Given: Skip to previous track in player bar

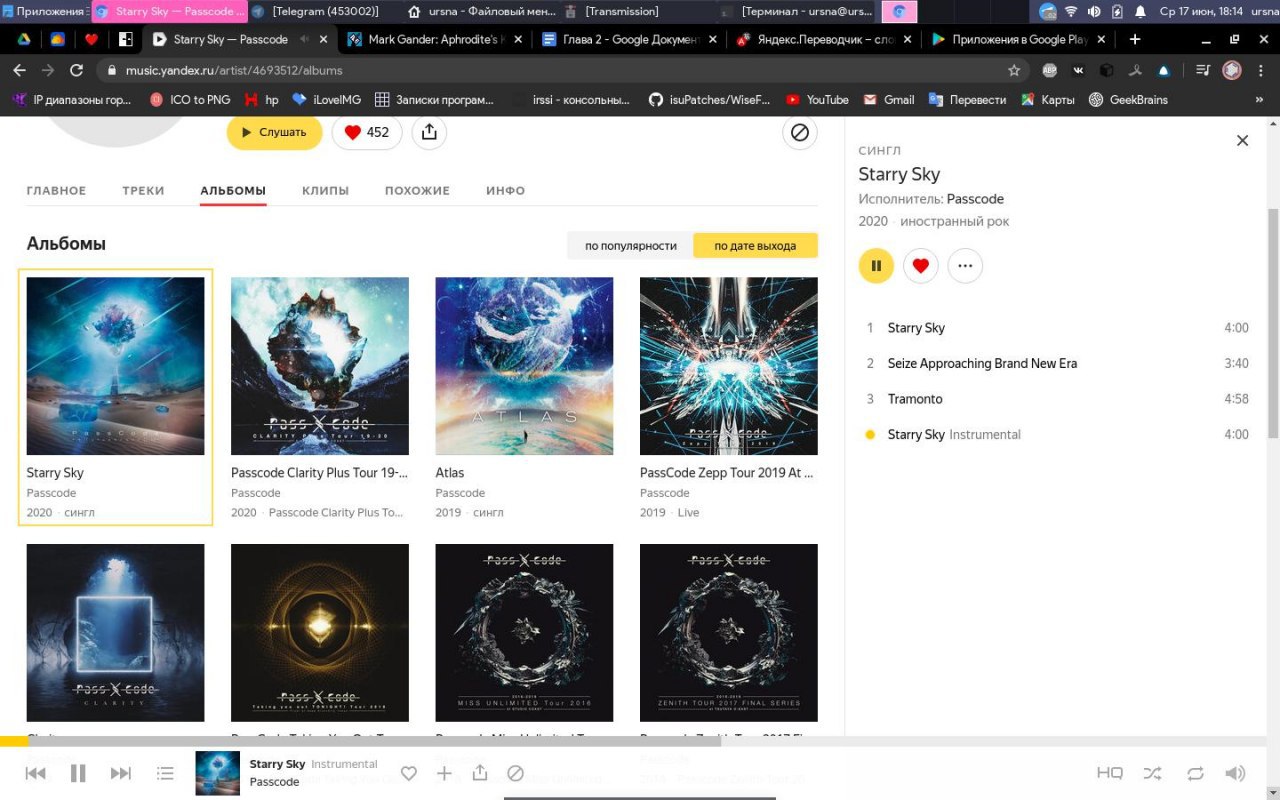Looking at the screenshot, I should click(x=35, y=773).
